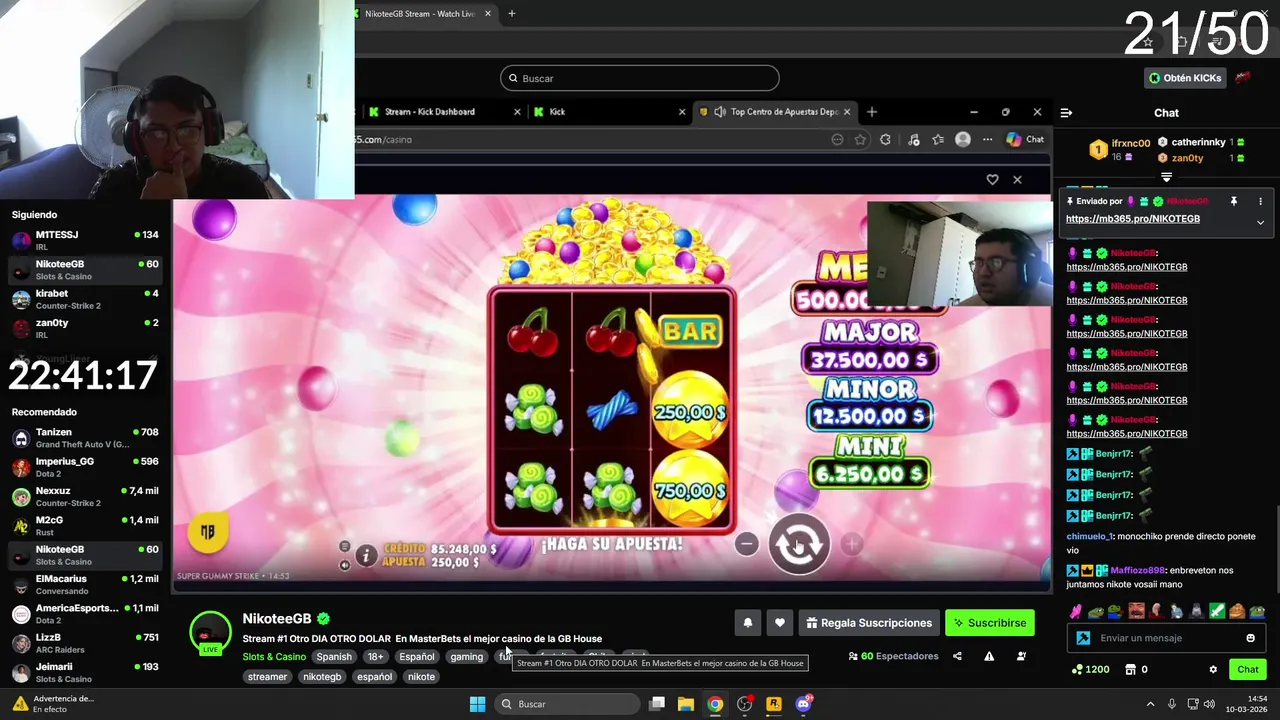Screen dimensions: 1280x720
Task: Open kirabet channel in sidebar
Action: coord(85,299)
